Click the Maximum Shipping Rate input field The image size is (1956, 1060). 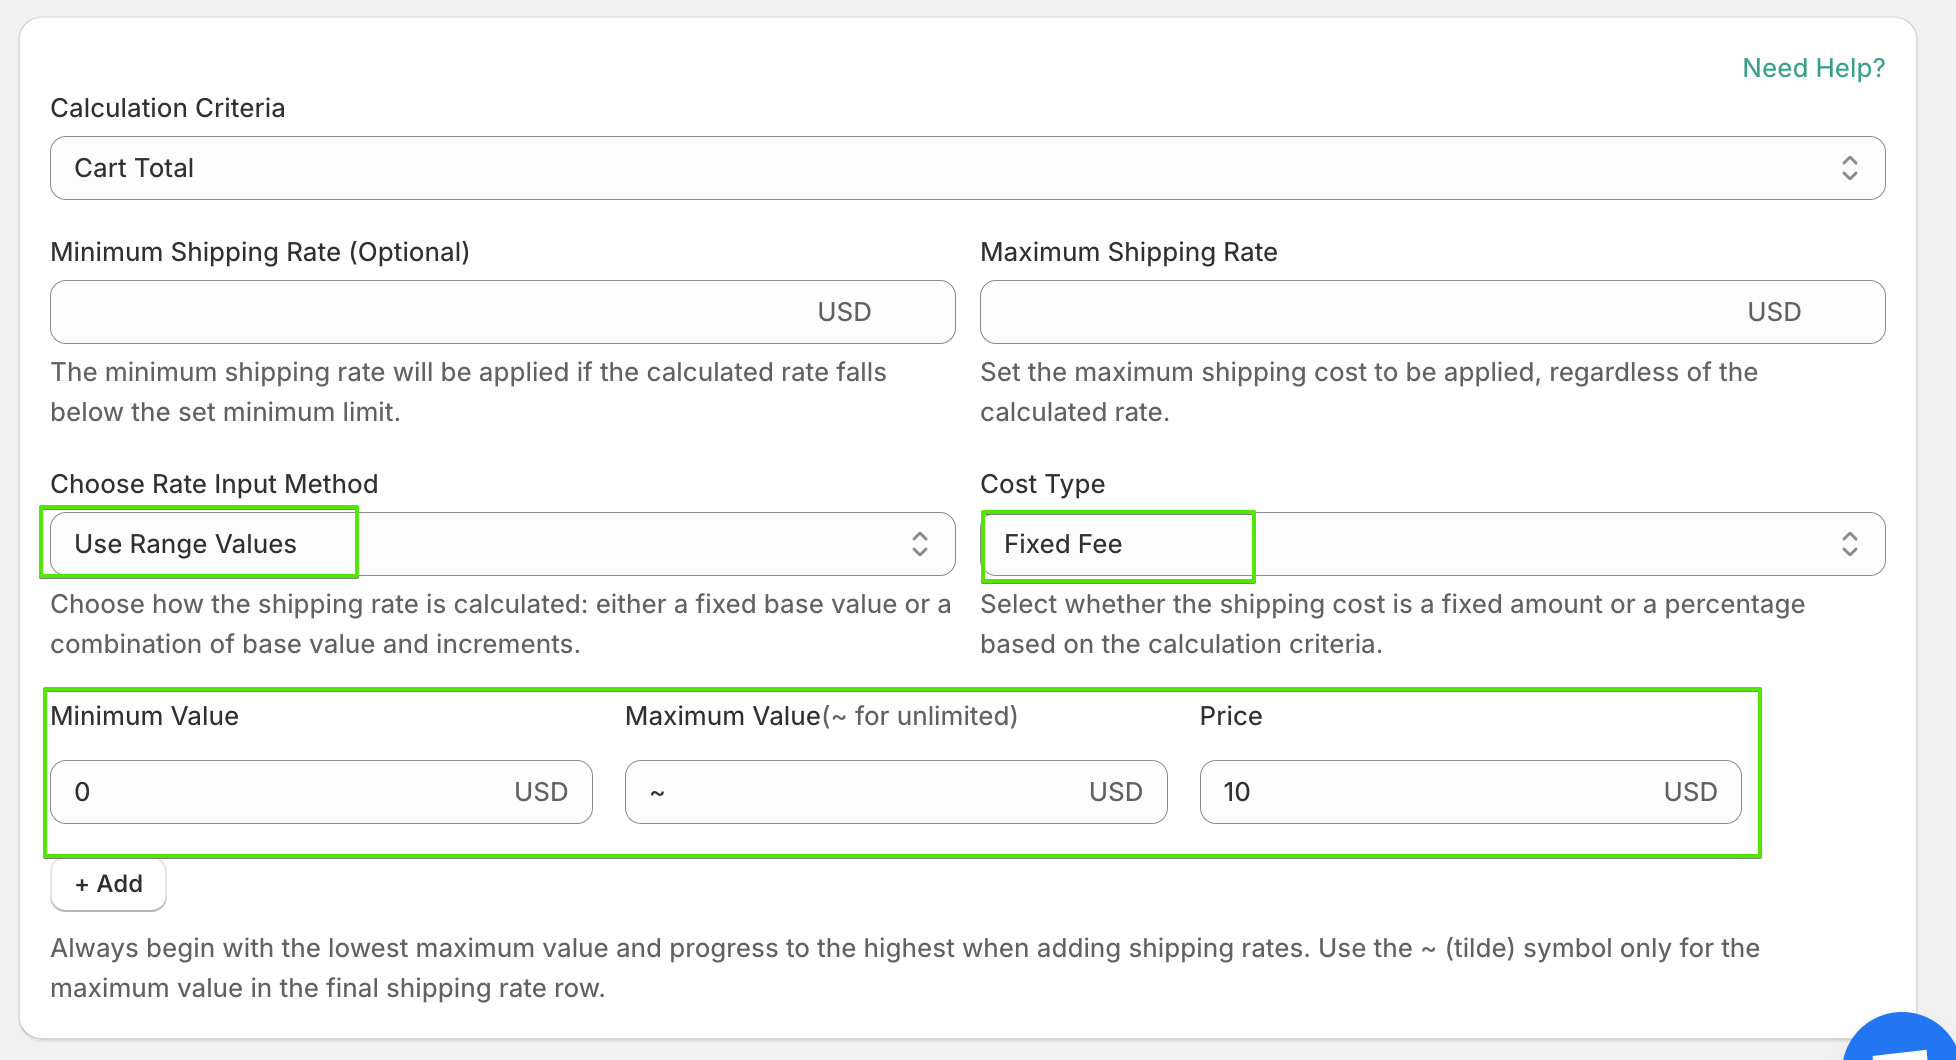pos(1360,312)
